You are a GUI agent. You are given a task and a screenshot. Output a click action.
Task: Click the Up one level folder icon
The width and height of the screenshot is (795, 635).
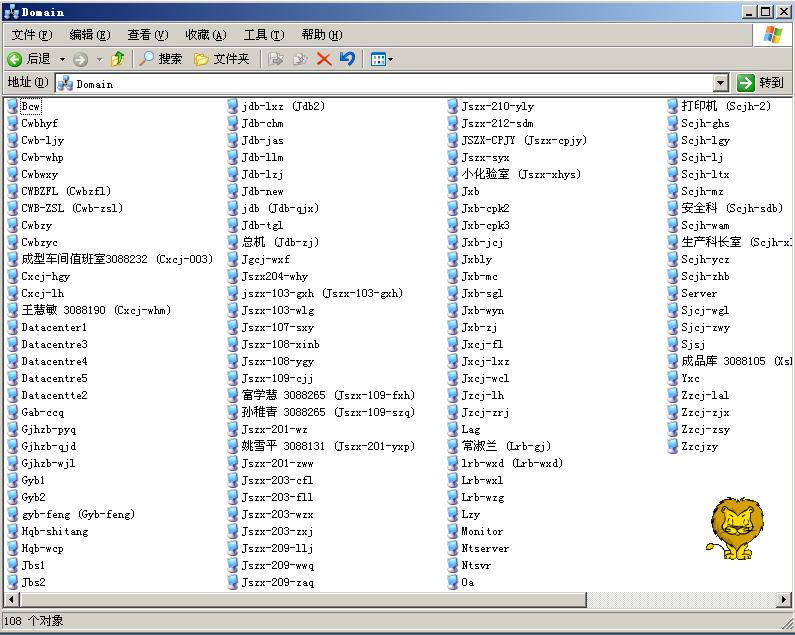click(118, 59)
